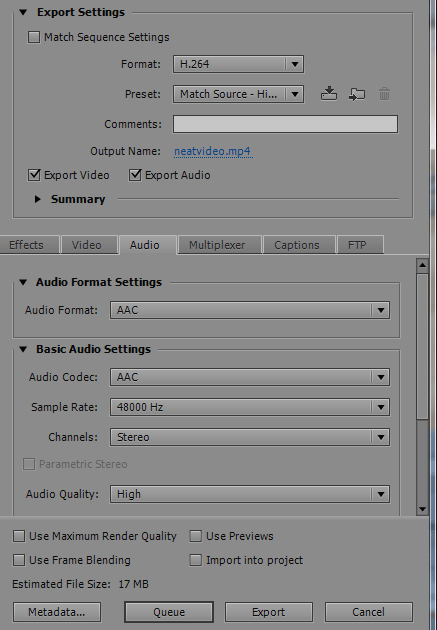Collapse Basic Audio Settings section
Screen dimensions: 437x630
[x=23, y=349]
